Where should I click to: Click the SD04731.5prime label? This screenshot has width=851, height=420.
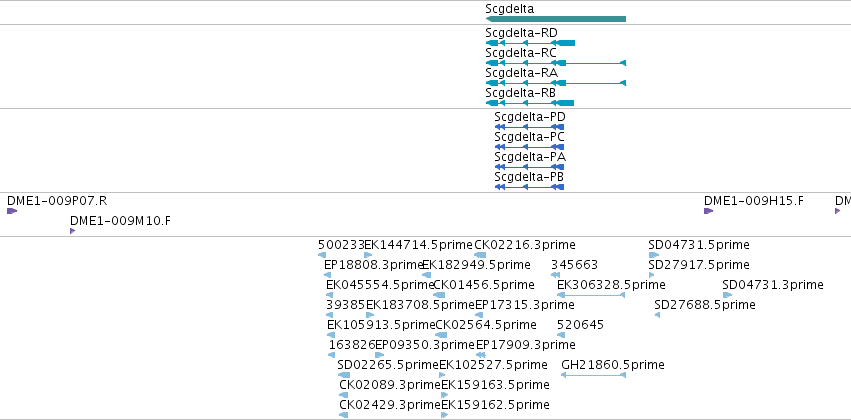pyautogui.click(x=699, y=245)
